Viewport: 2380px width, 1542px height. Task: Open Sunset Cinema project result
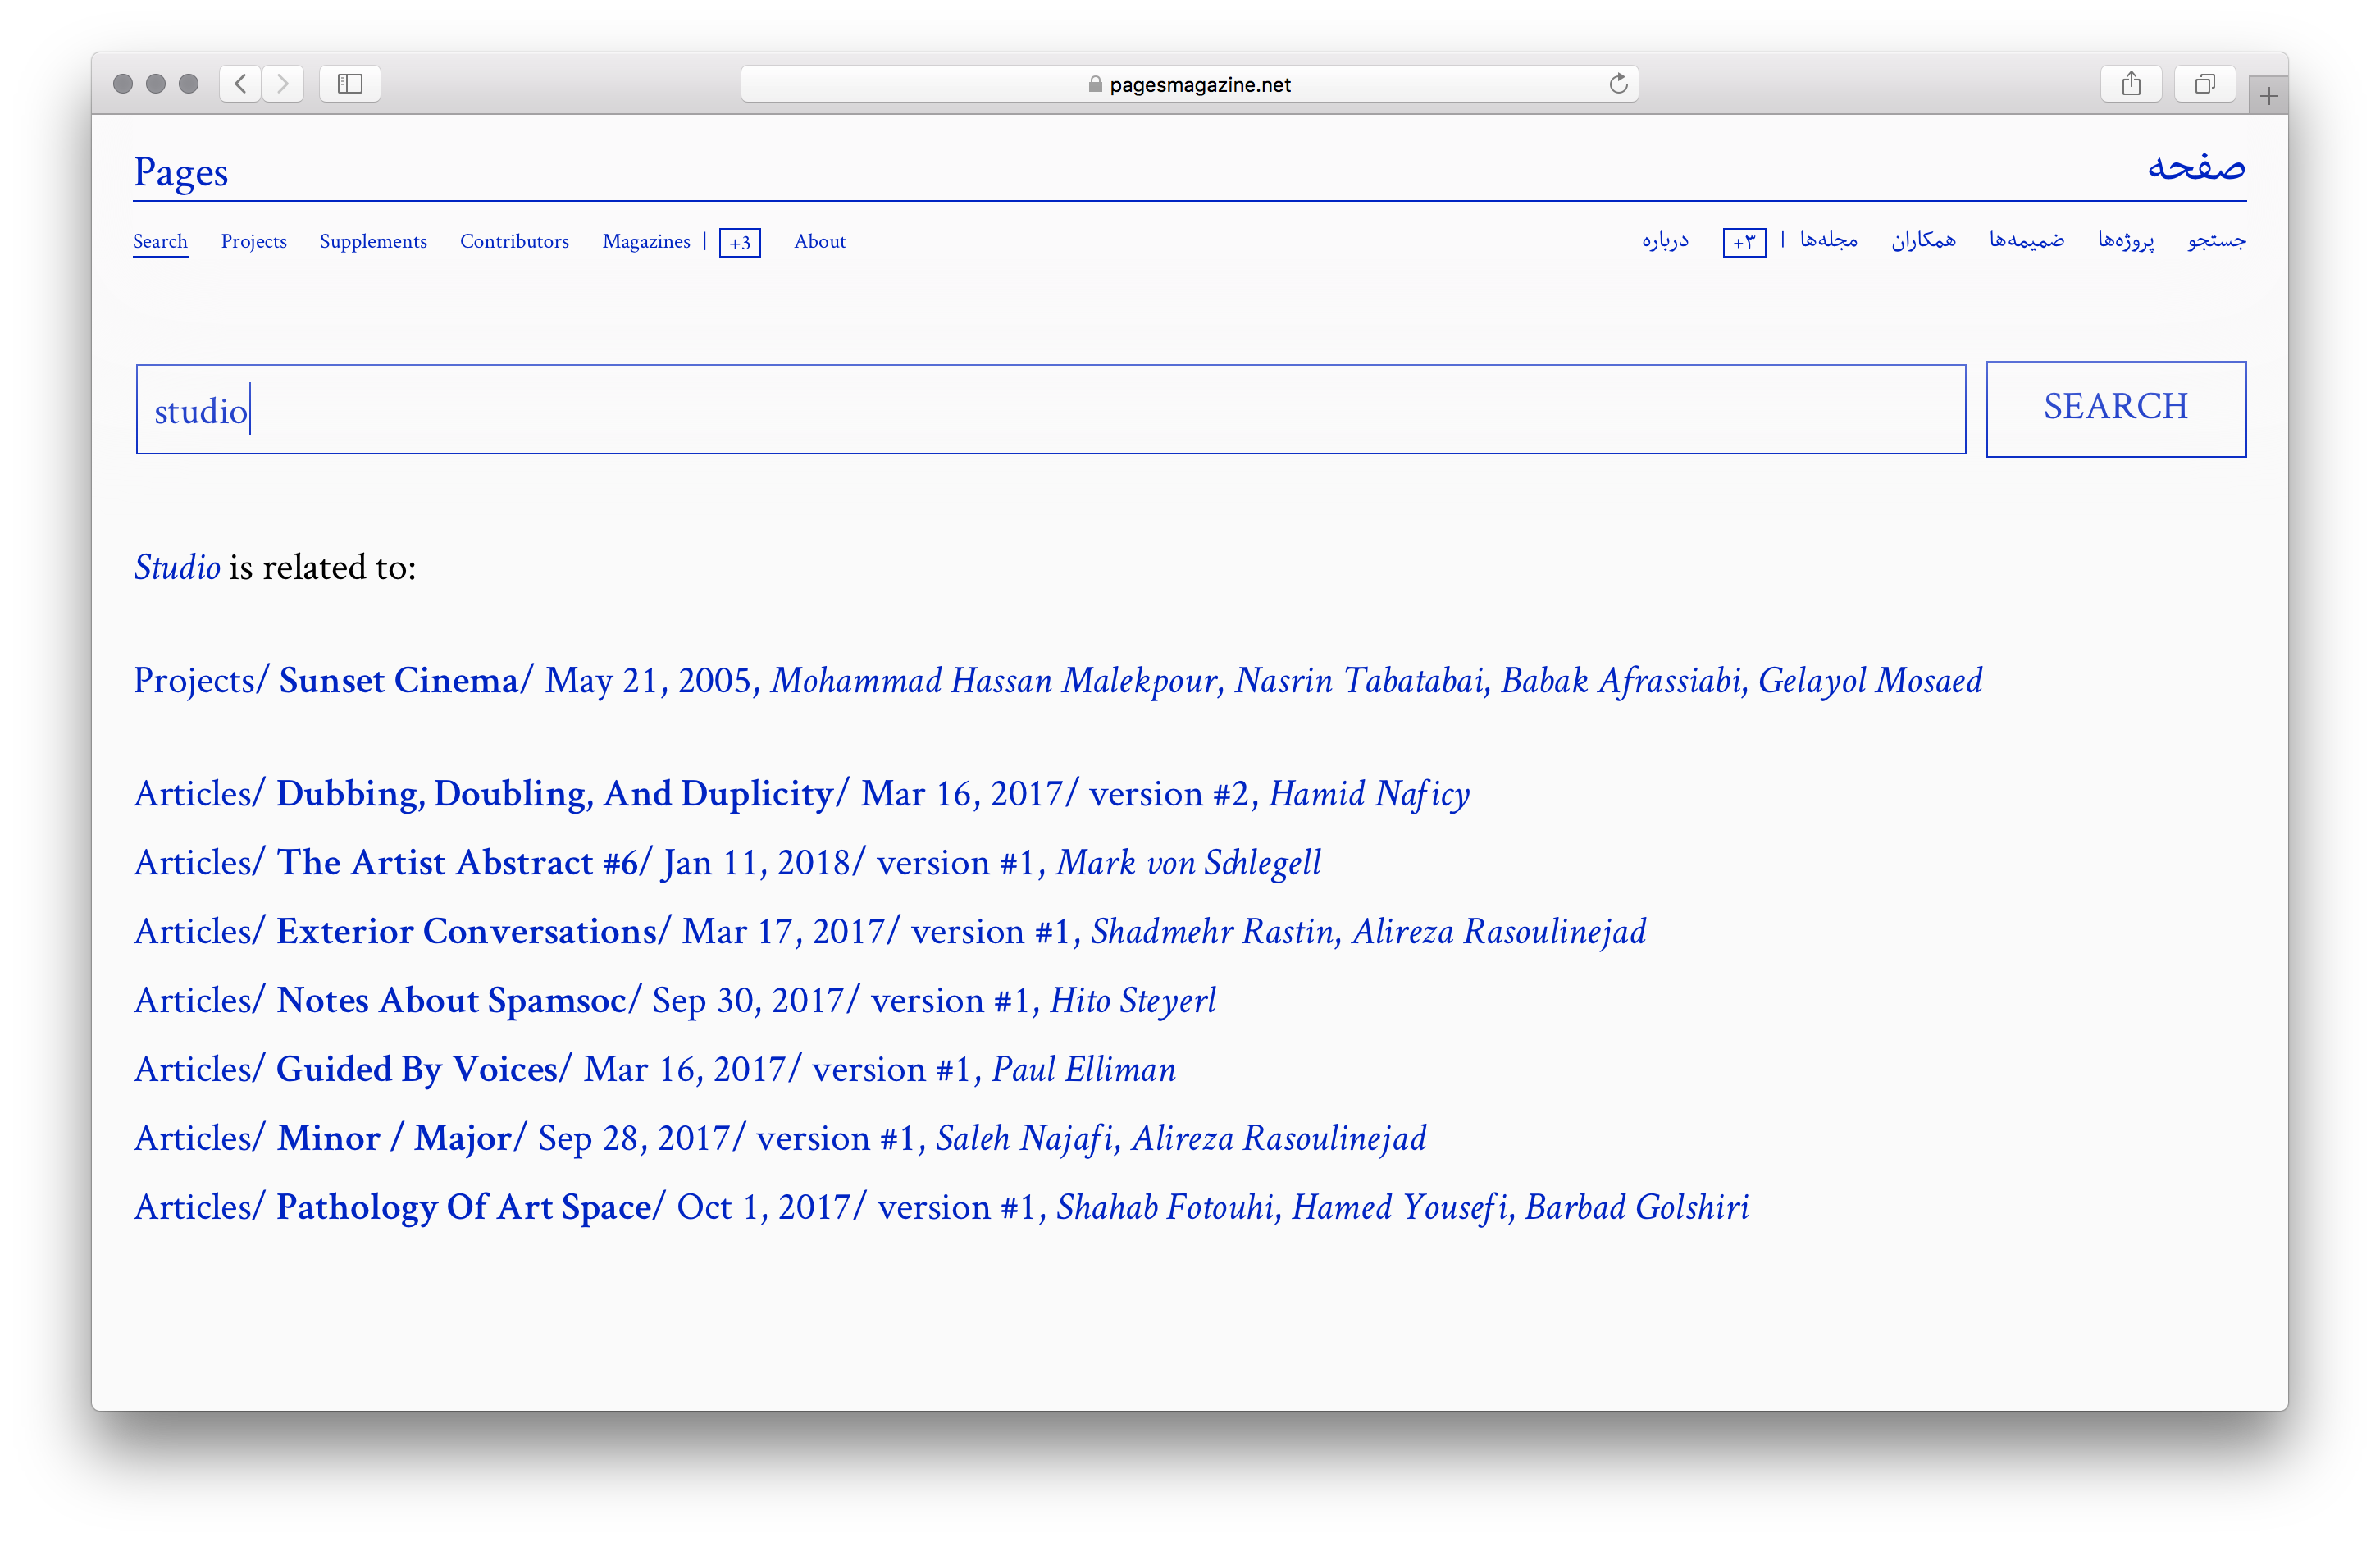pos(398,681)
